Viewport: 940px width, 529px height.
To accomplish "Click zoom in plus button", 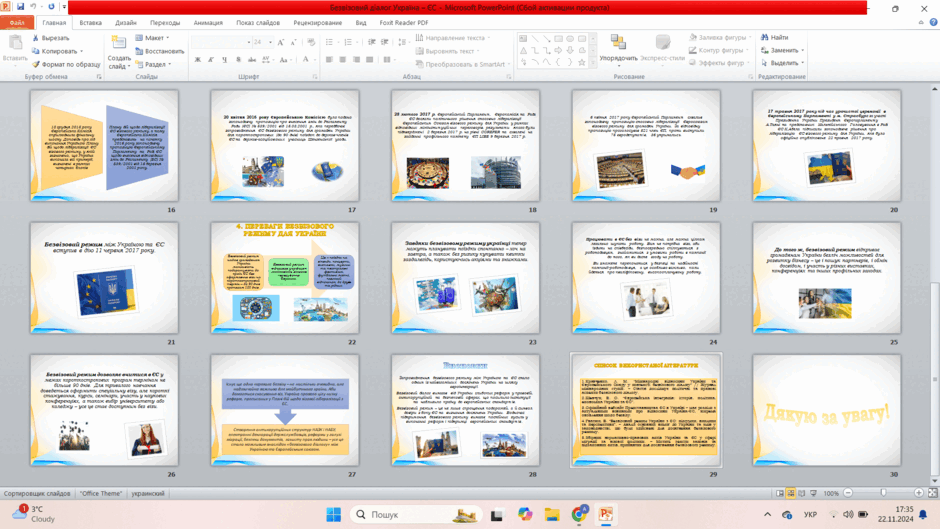I will pyautogui.click(x=918, y=493).
